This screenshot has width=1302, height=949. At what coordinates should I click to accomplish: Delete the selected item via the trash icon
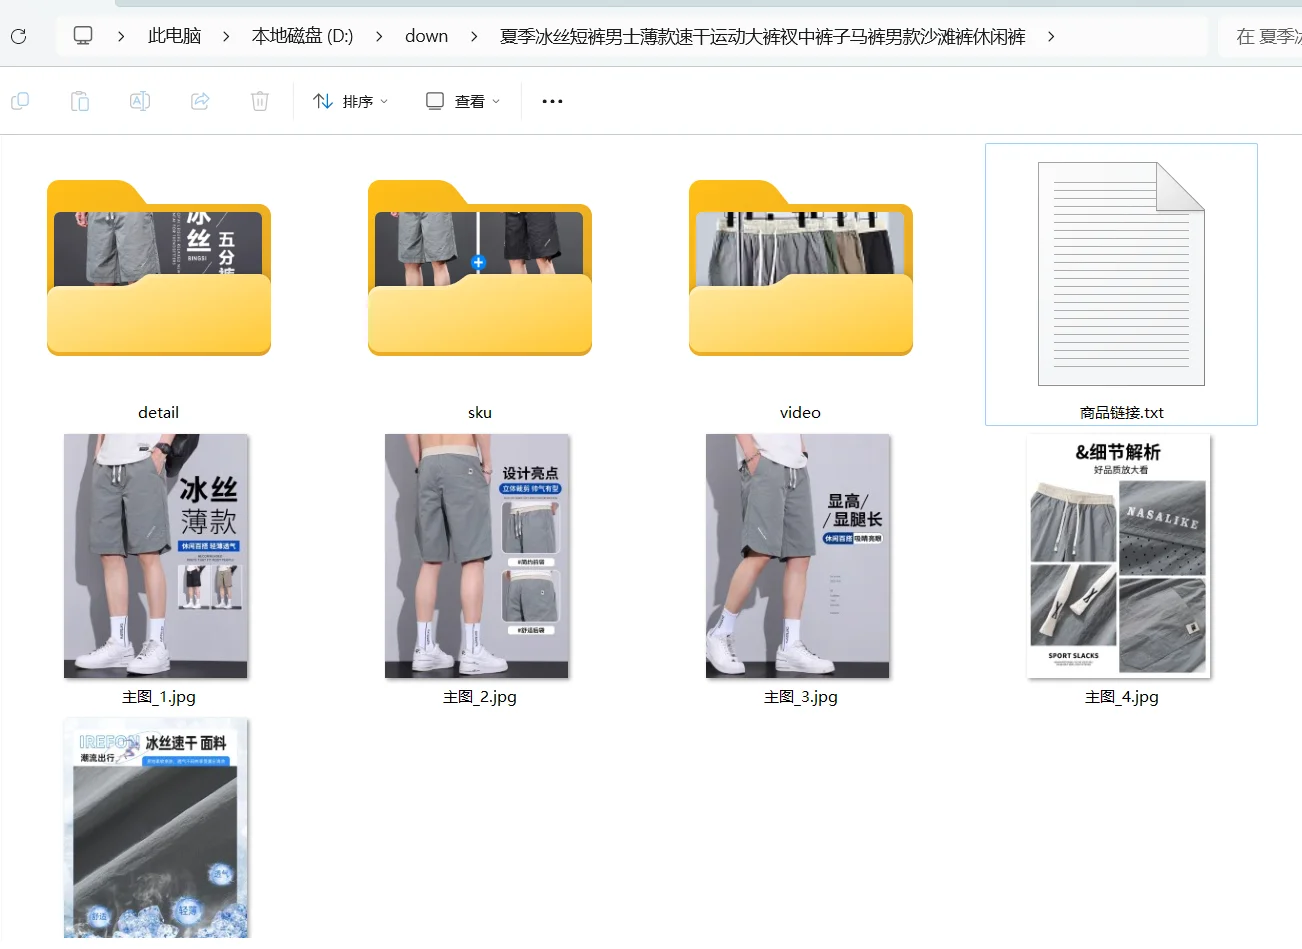[259, 100]
